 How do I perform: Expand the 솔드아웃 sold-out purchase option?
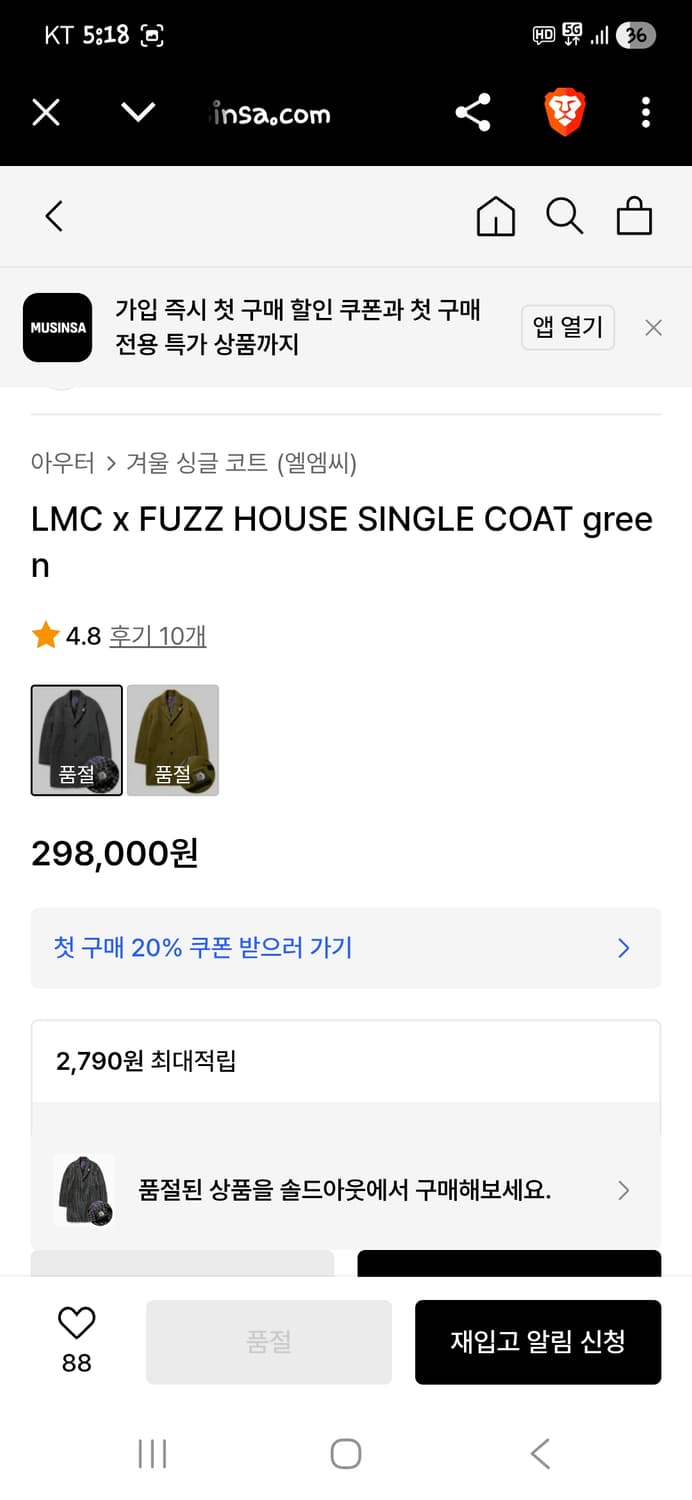pos(346,1190)
